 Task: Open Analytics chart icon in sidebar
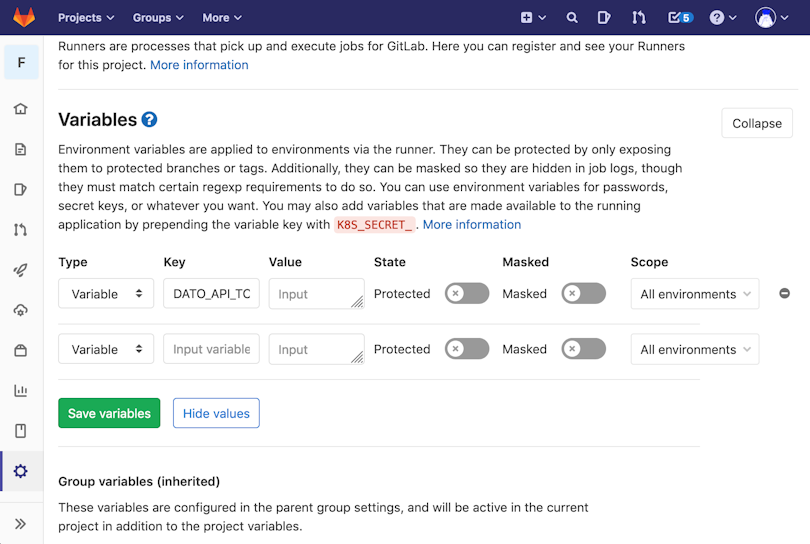point(21,391)
